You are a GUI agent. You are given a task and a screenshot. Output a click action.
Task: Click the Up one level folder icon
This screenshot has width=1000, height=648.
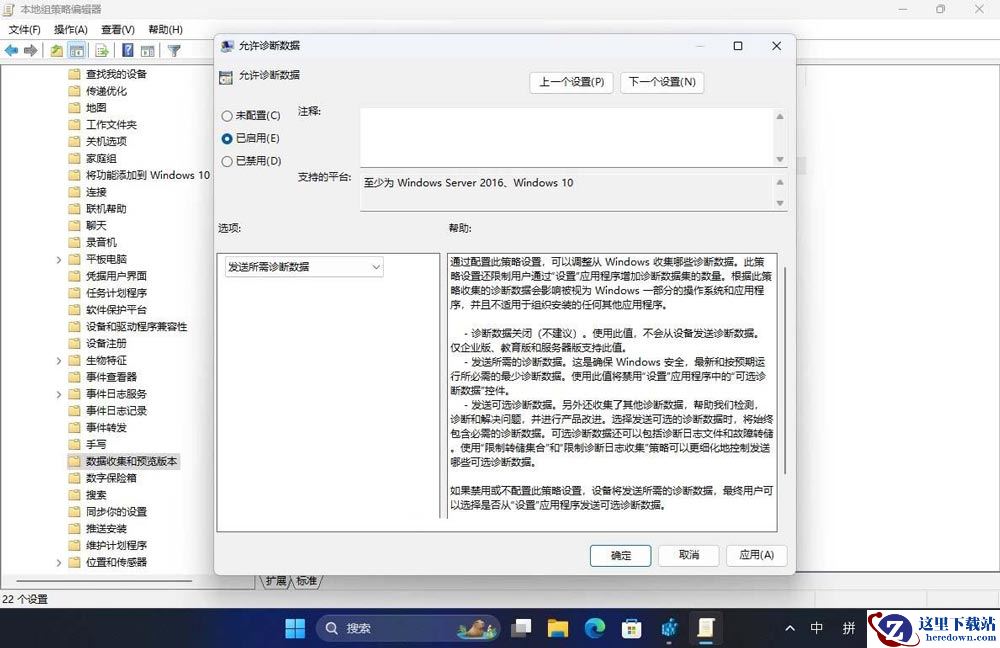pyautogui.click(x=57, y=50)
